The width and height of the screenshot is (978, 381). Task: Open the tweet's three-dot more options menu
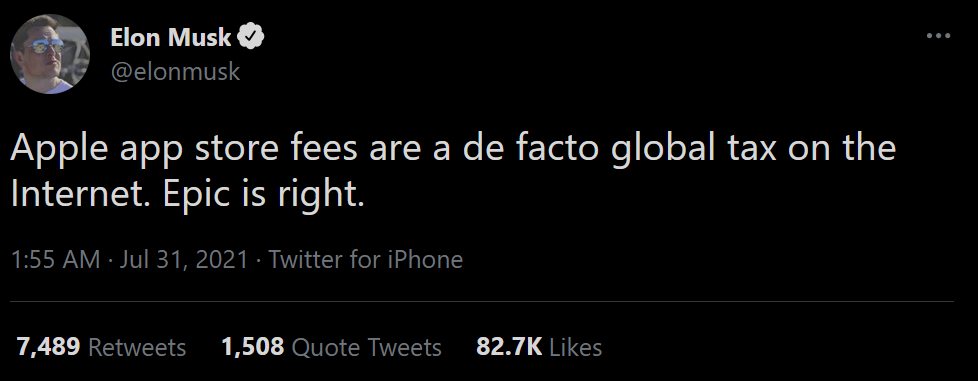click(938, 36)
